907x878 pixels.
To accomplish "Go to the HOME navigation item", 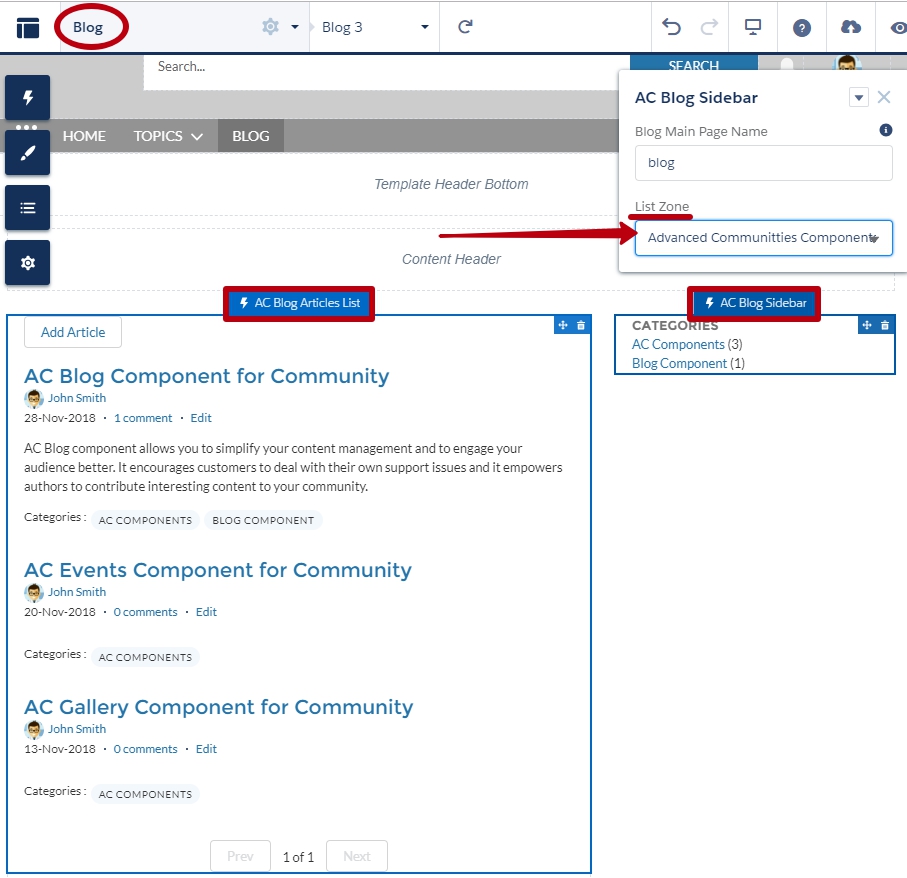I will pyautogui.click(x=84, y=136).
